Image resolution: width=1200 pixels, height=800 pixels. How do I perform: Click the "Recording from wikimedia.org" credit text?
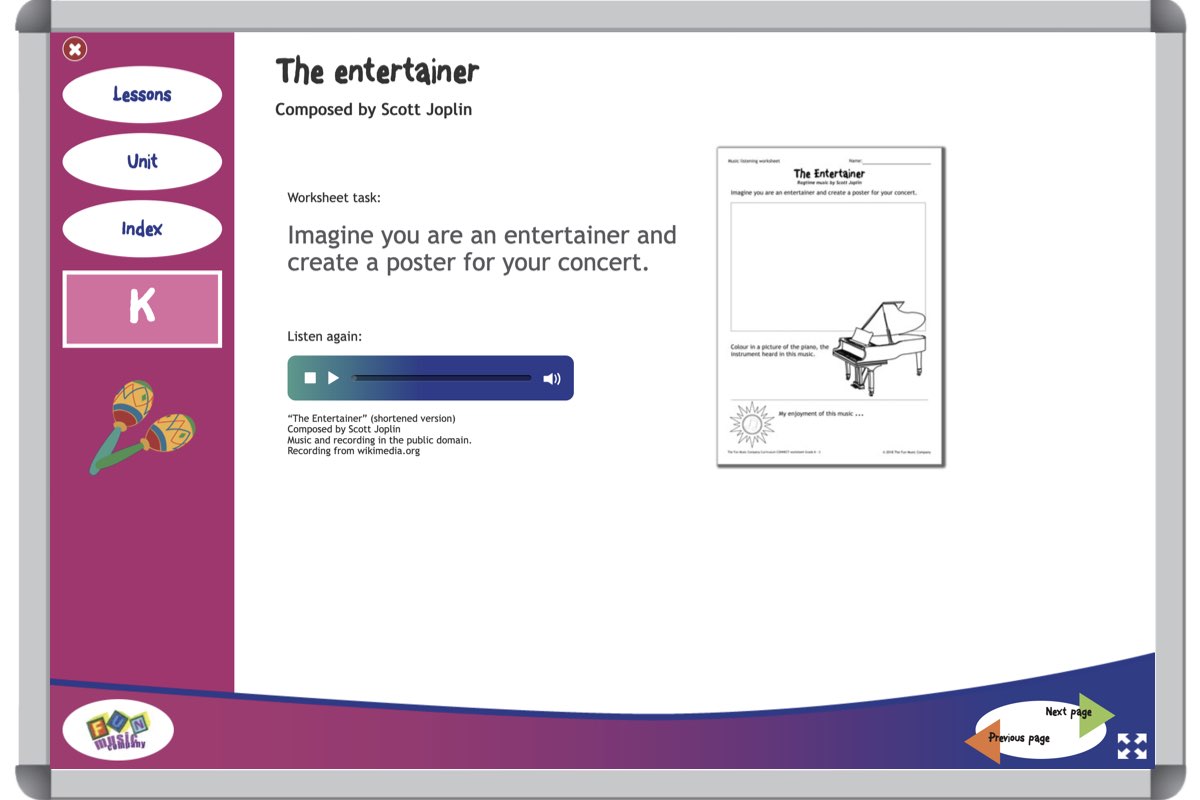[x=353, y=451]
